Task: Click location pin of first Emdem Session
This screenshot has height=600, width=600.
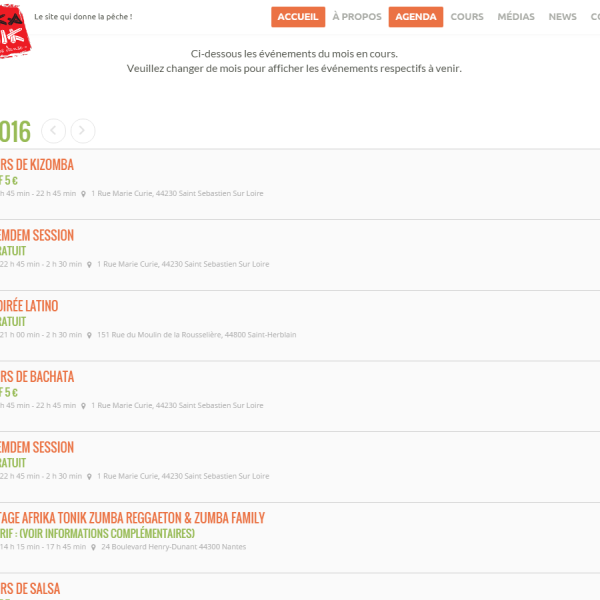Action: [x=90, y=265]
